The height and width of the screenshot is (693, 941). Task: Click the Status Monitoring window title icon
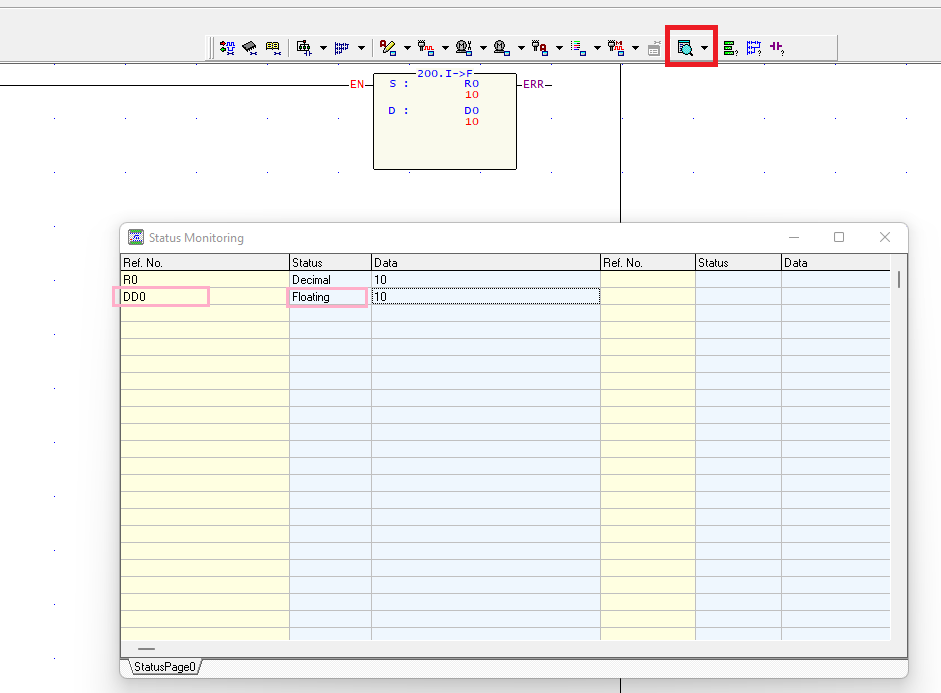point(136,238)
